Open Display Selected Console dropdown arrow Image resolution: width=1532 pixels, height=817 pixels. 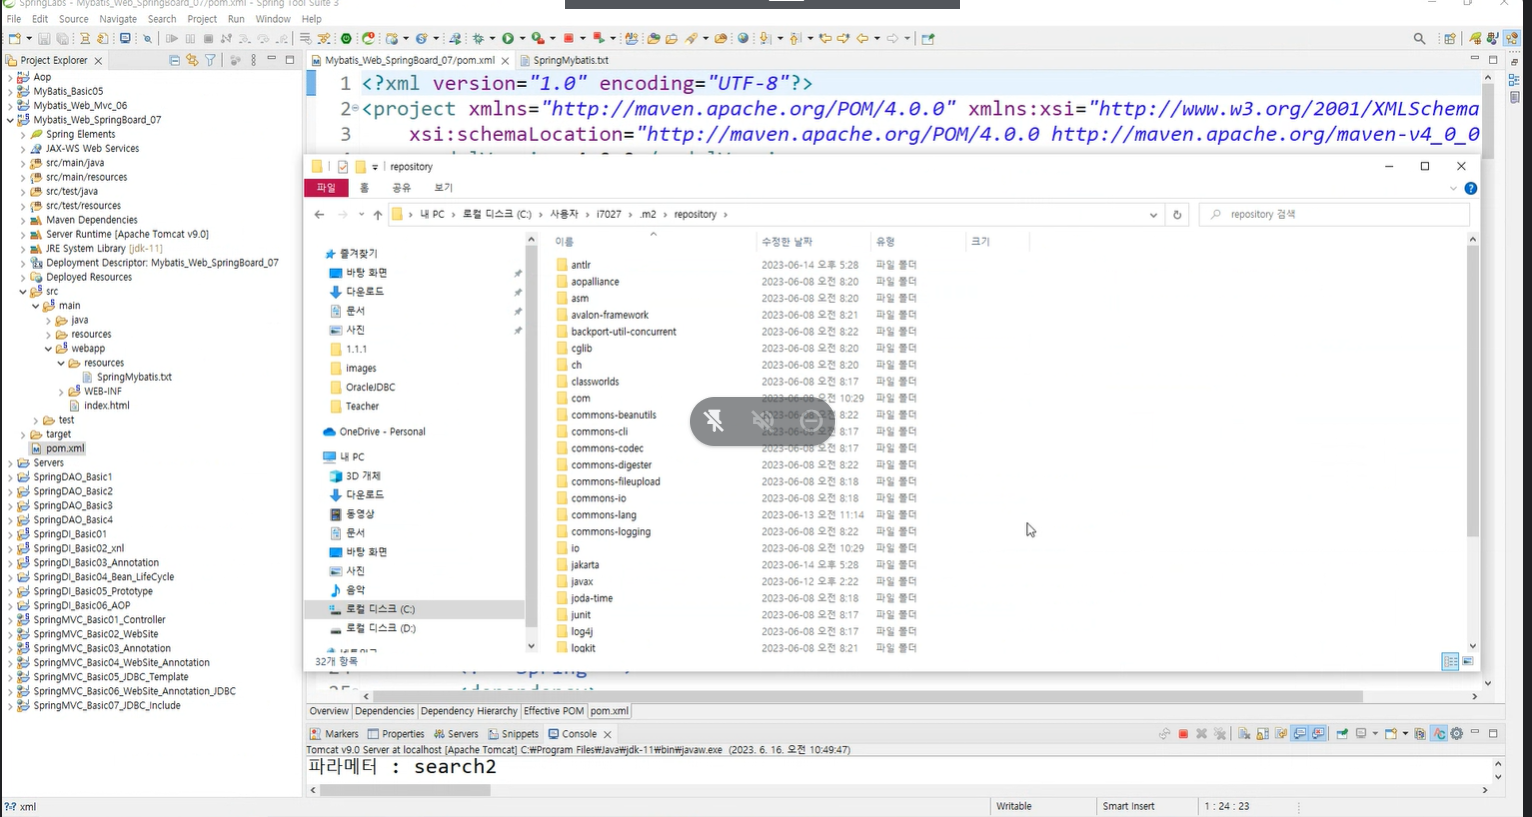(1375, 734)
